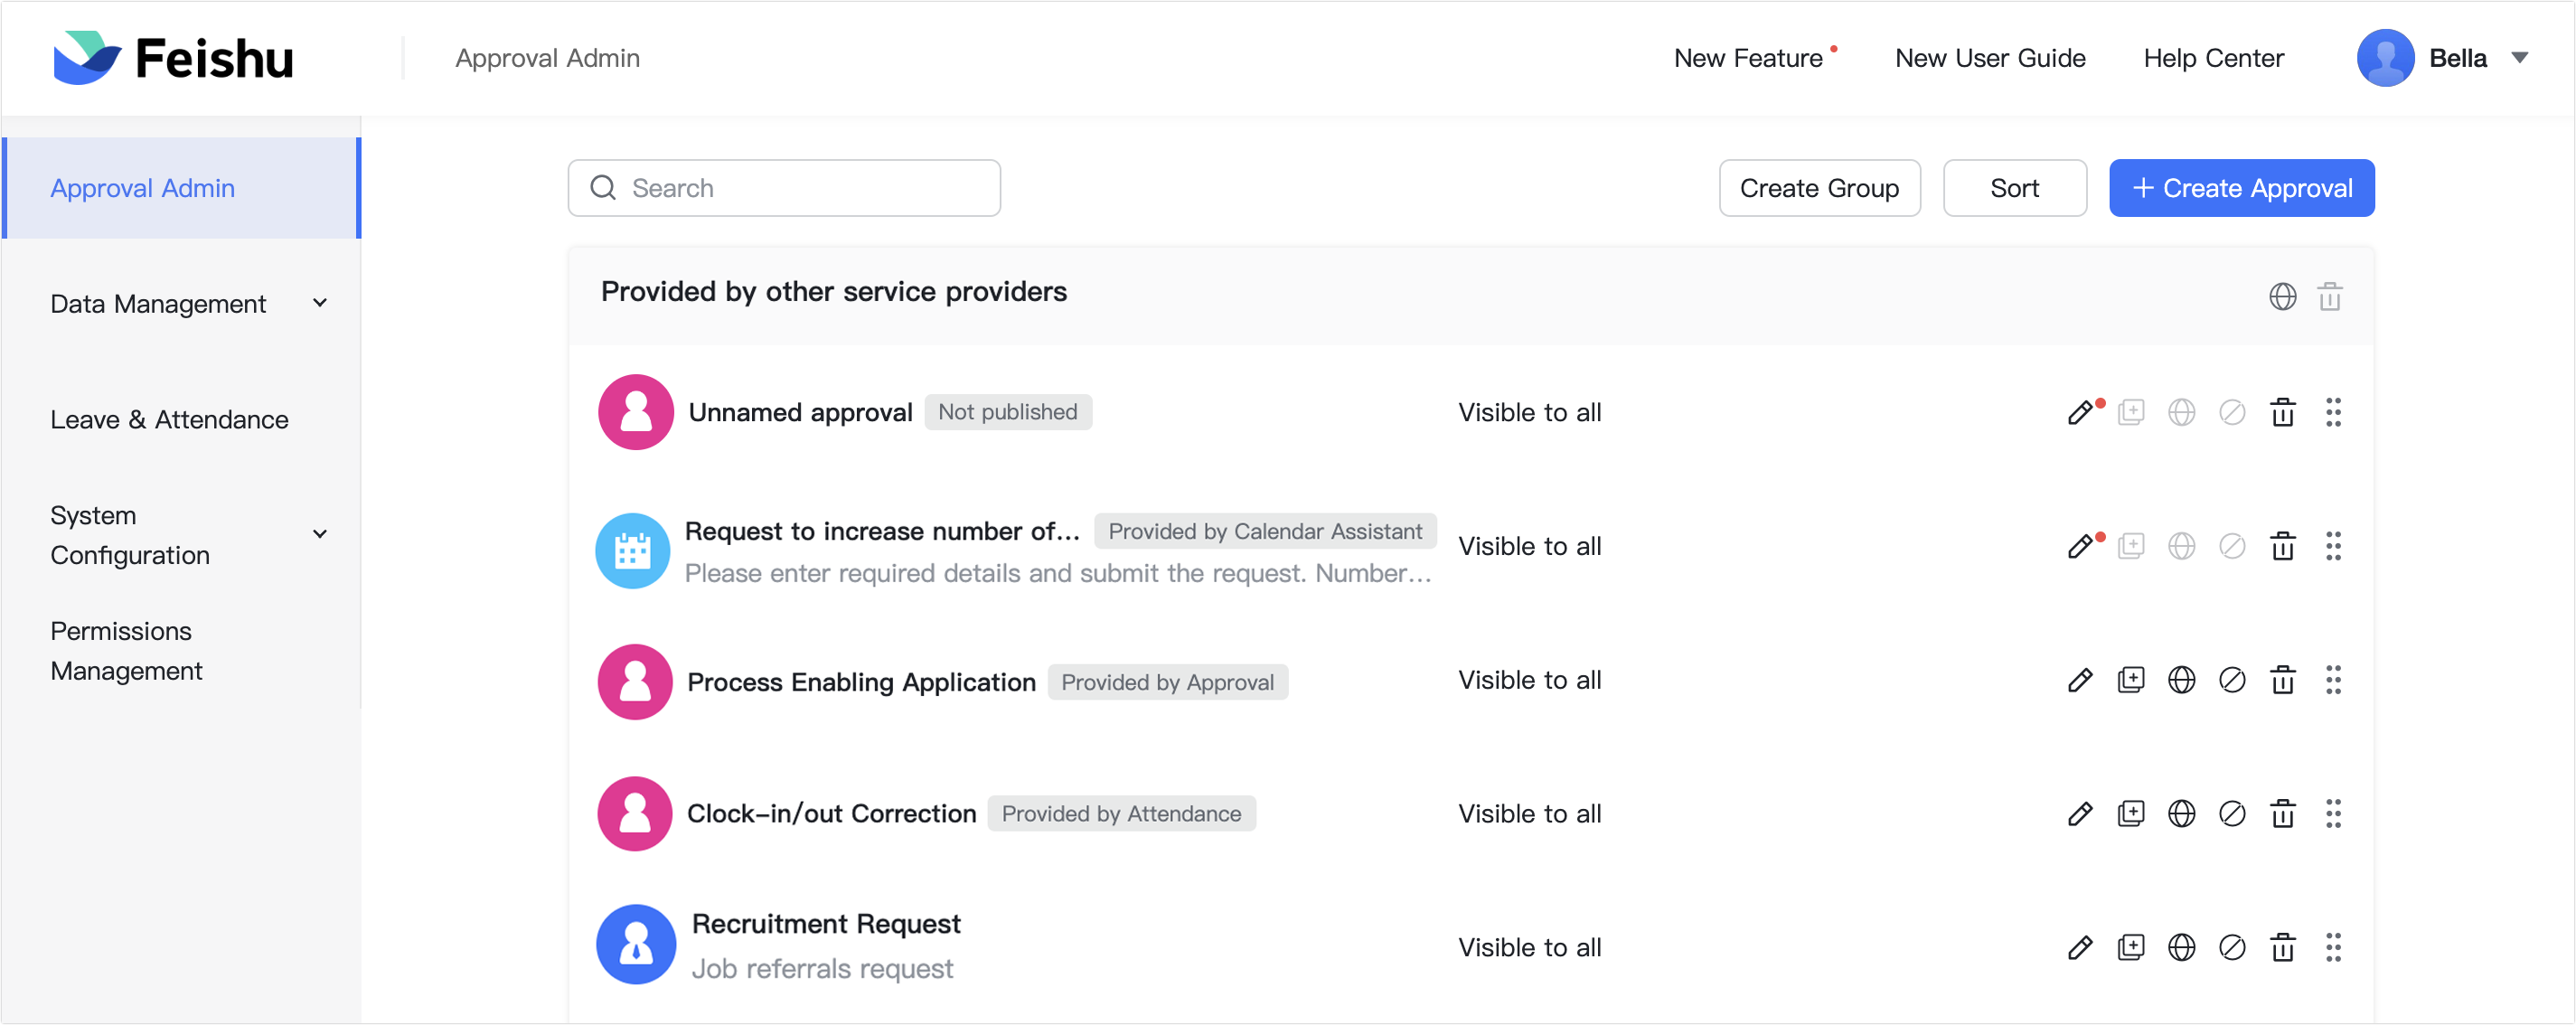Screen dimensions: 2576x1025
Task: Click the globe icon in the group header
Action: (x=2282, y=296)
